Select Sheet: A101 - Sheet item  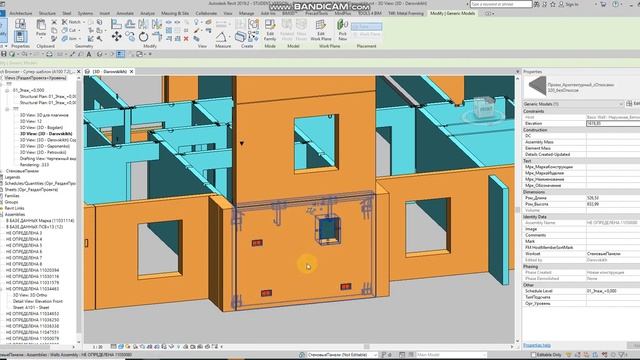[x=31, y=307]
